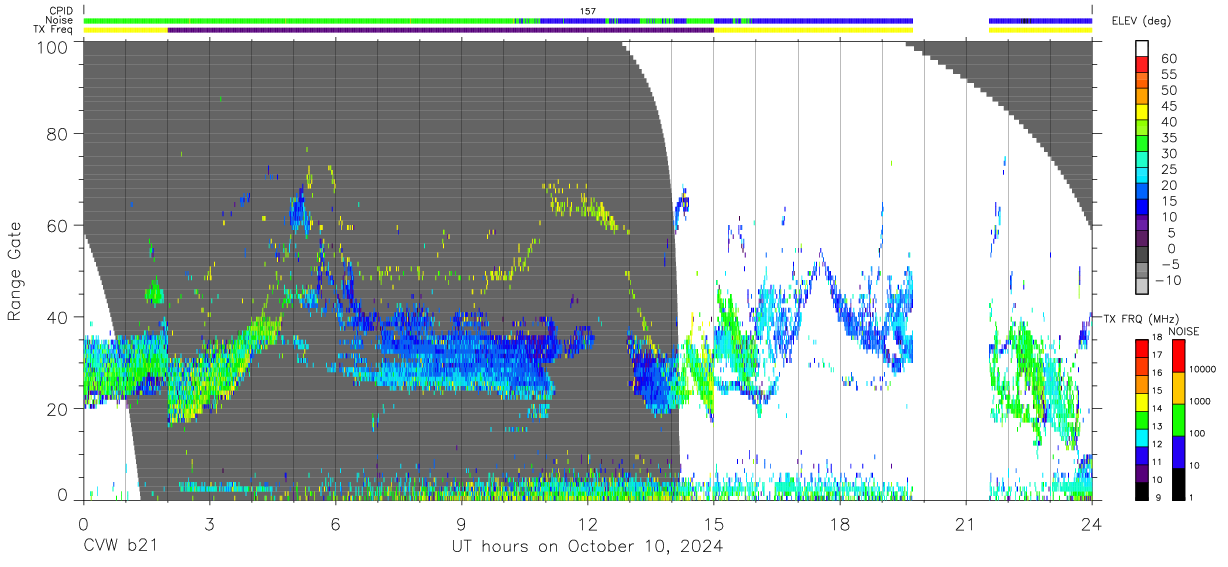Click the '80' tick on the Range Gate axis
The height and width of the screenshot is (567, 1228).
pyautogui.click(x=57, y=133)
